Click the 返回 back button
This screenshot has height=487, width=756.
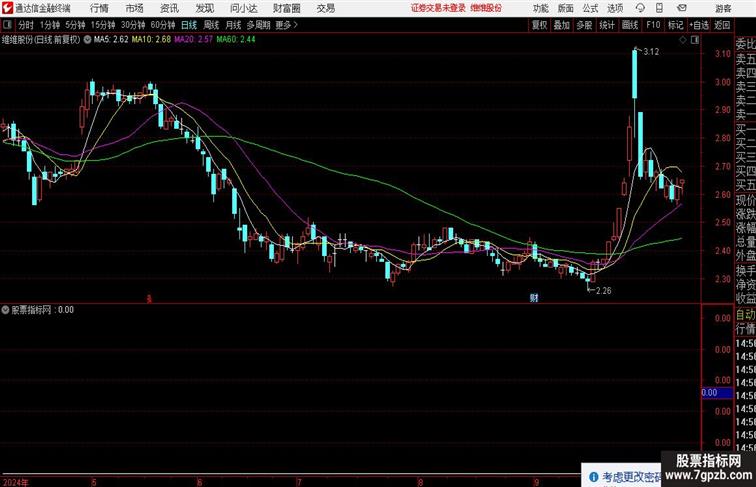click(x=722, y=25)
